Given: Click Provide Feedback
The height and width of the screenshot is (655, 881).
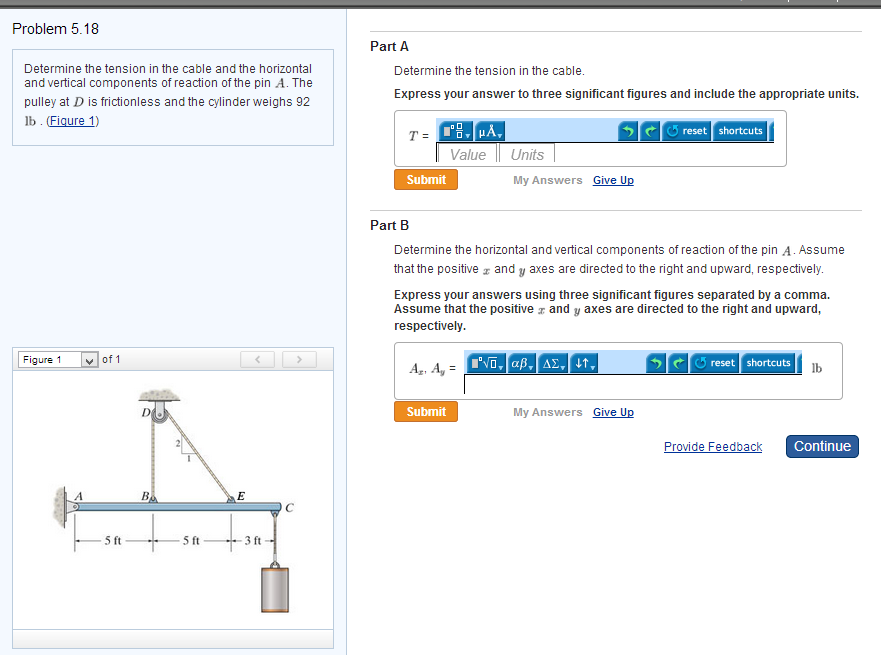Looking at the screenshot, I should 713,446.
